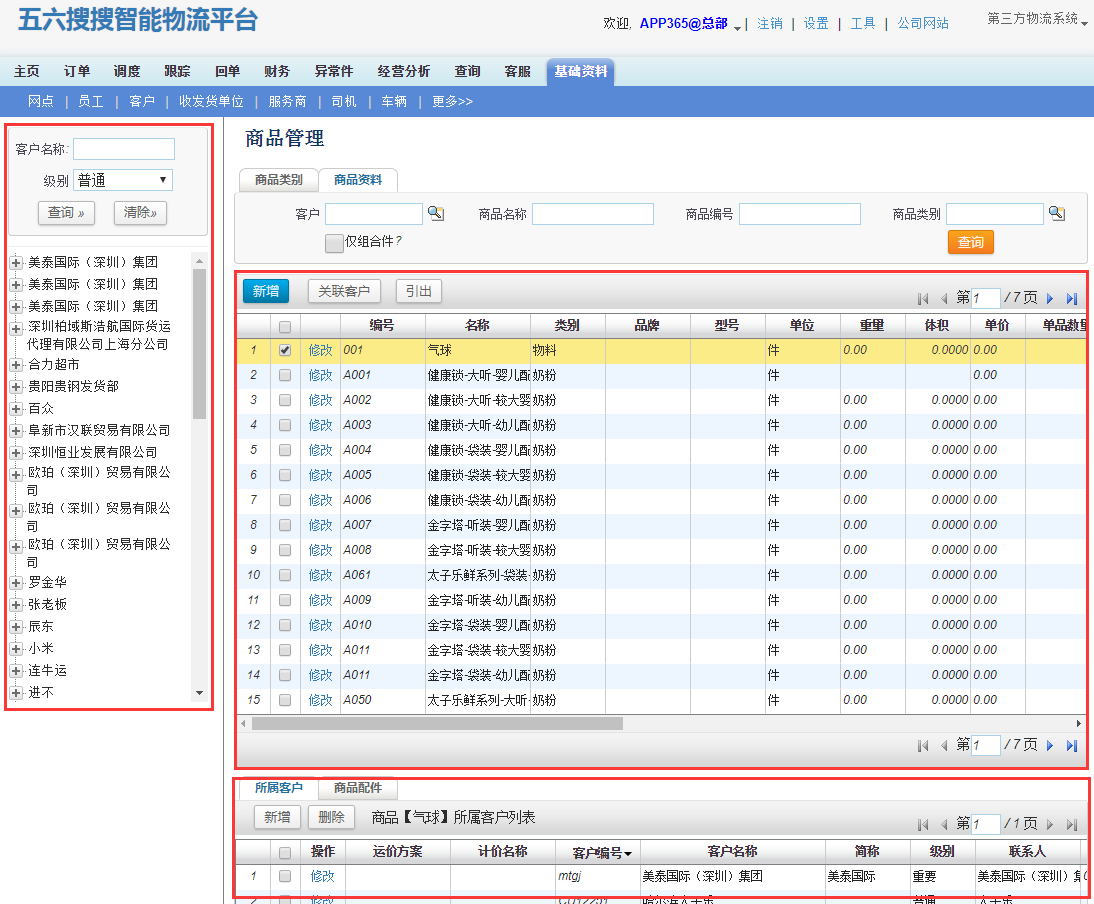This screenshot has width=1094, height=904.
Task: Click the customer lookup magnifier icon
Action: pos(435,213)
